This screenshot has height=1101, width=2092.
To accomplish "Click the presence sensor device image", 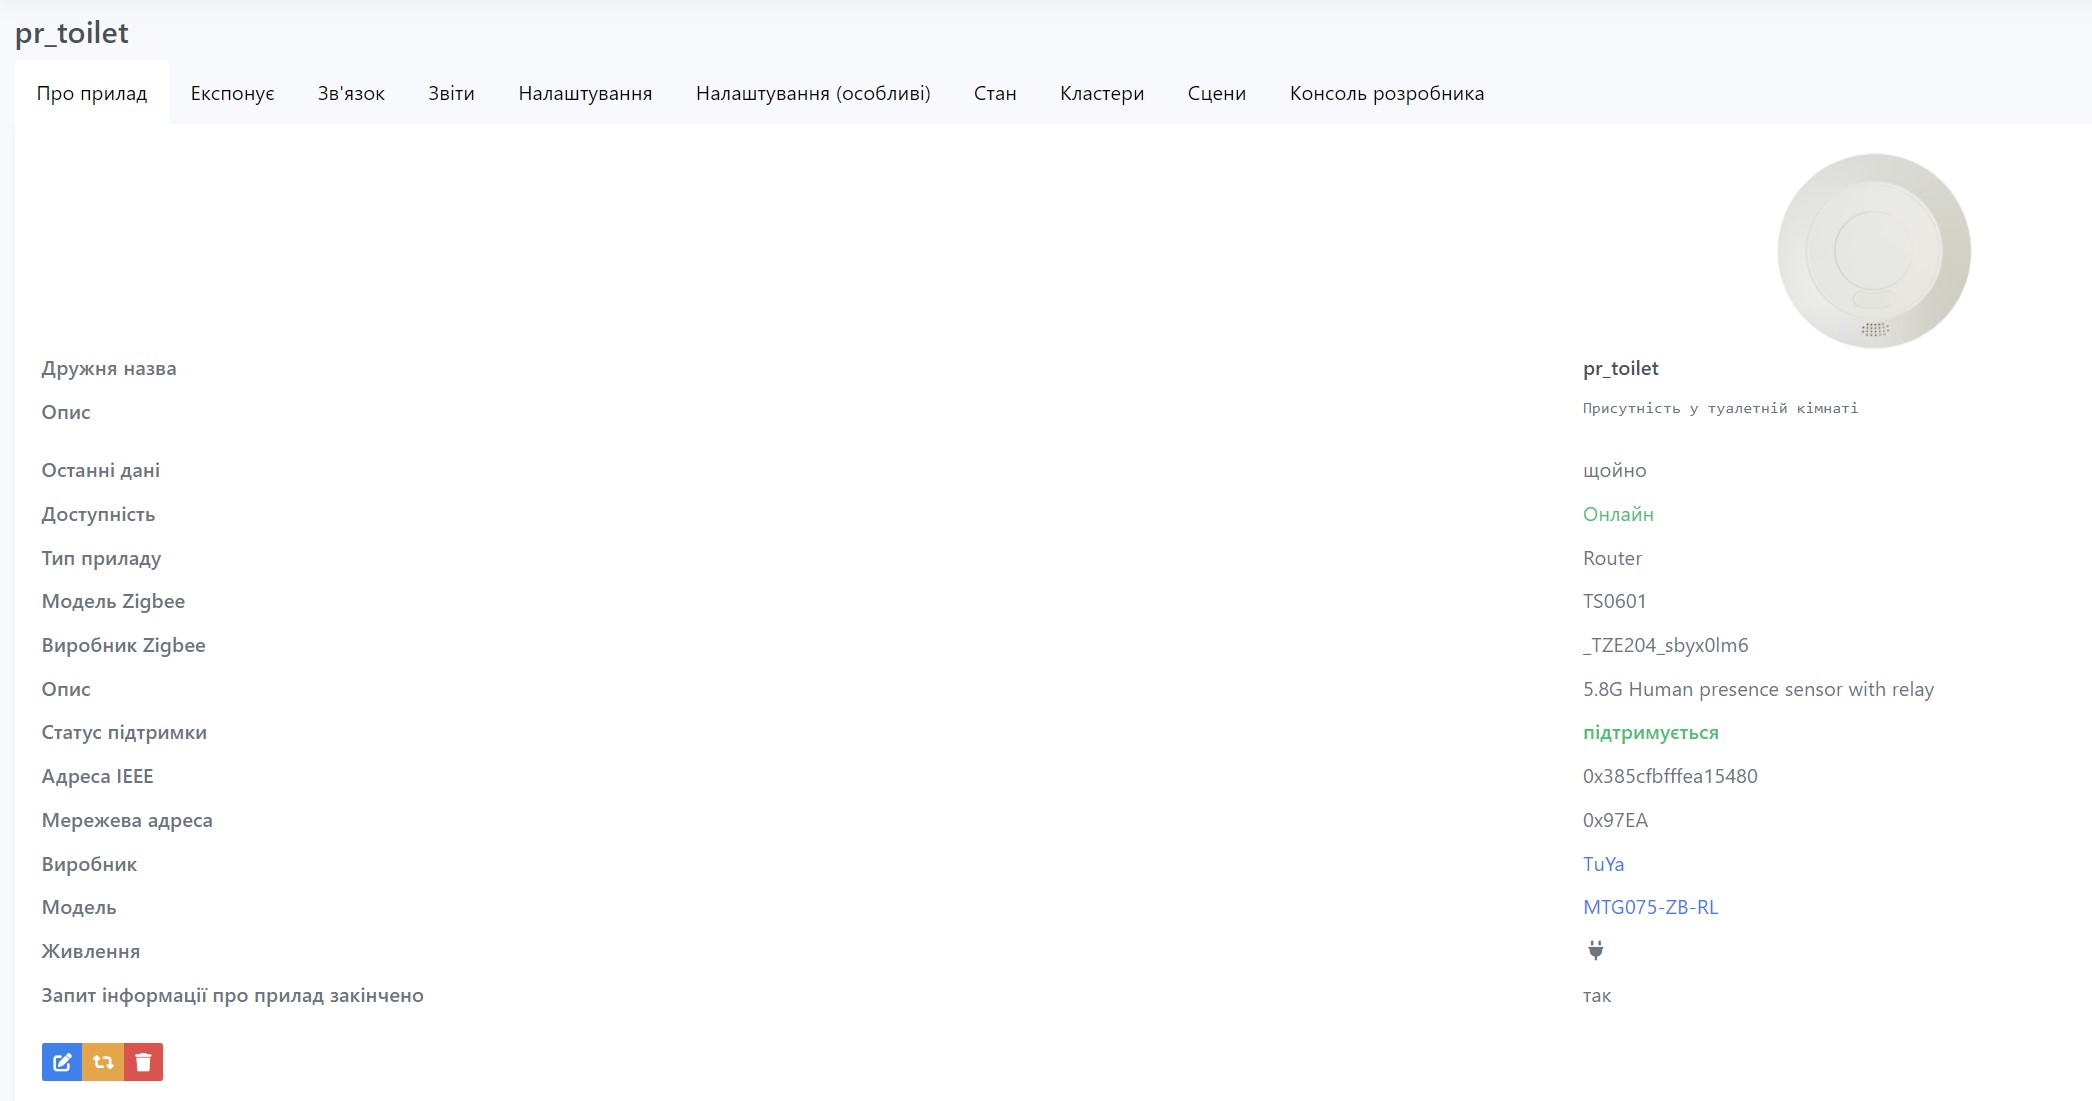I will pyautogui.click(x=1873, y=251).
